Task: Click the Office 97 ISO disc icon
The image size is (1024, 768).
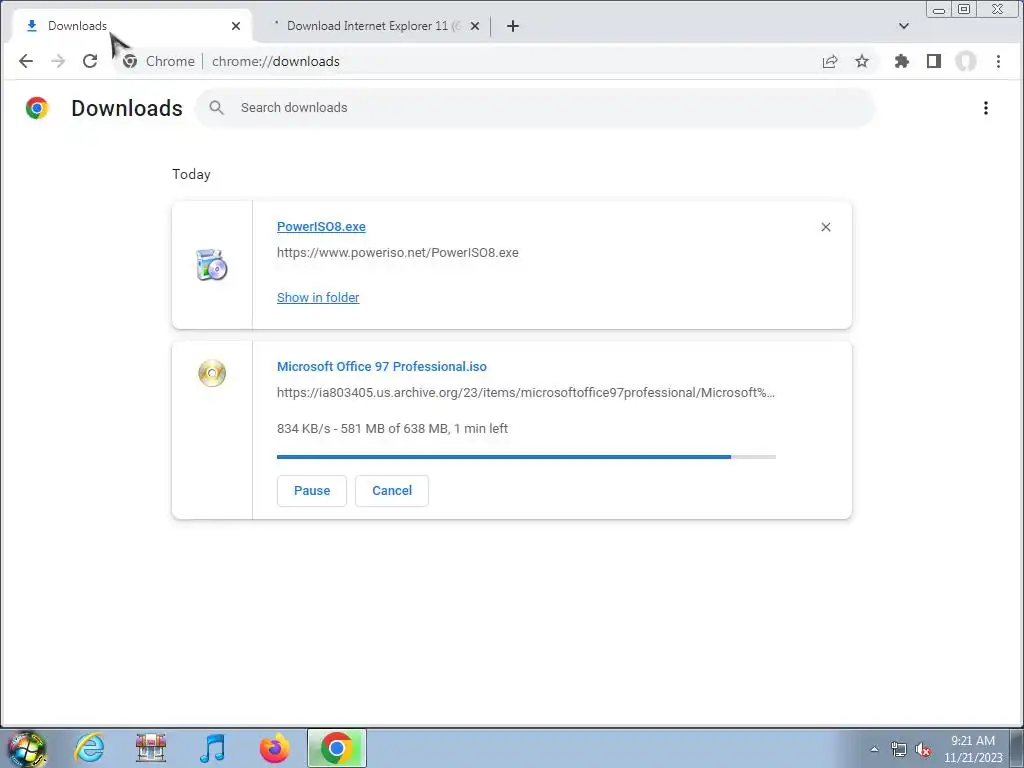Action: pos(212,373)
